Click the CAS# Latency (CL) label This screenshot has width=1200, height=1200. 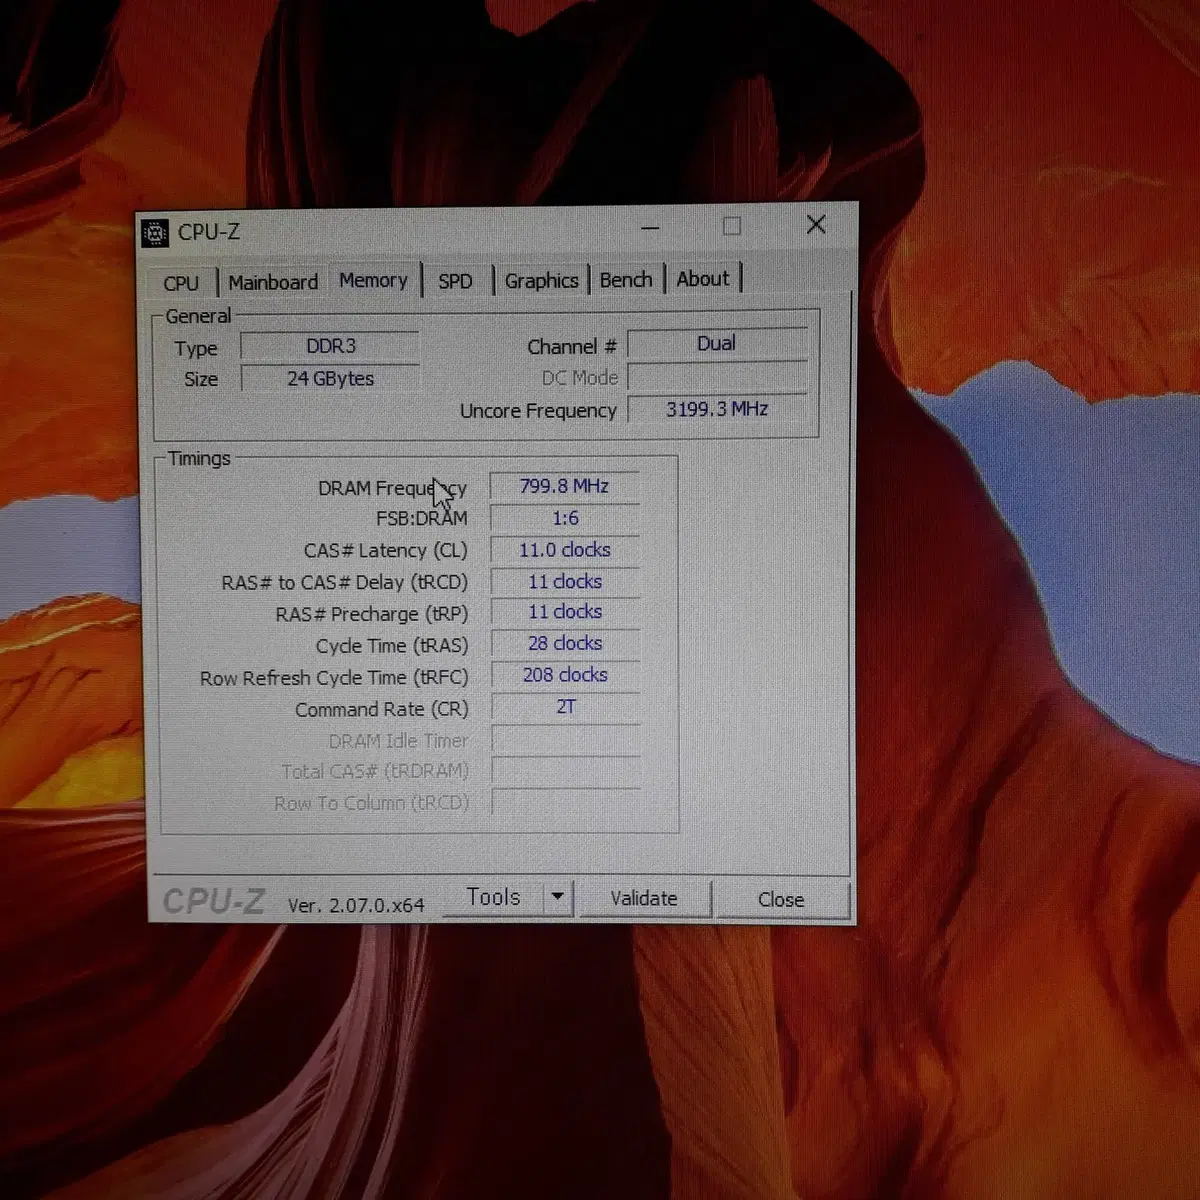[385, 551]
